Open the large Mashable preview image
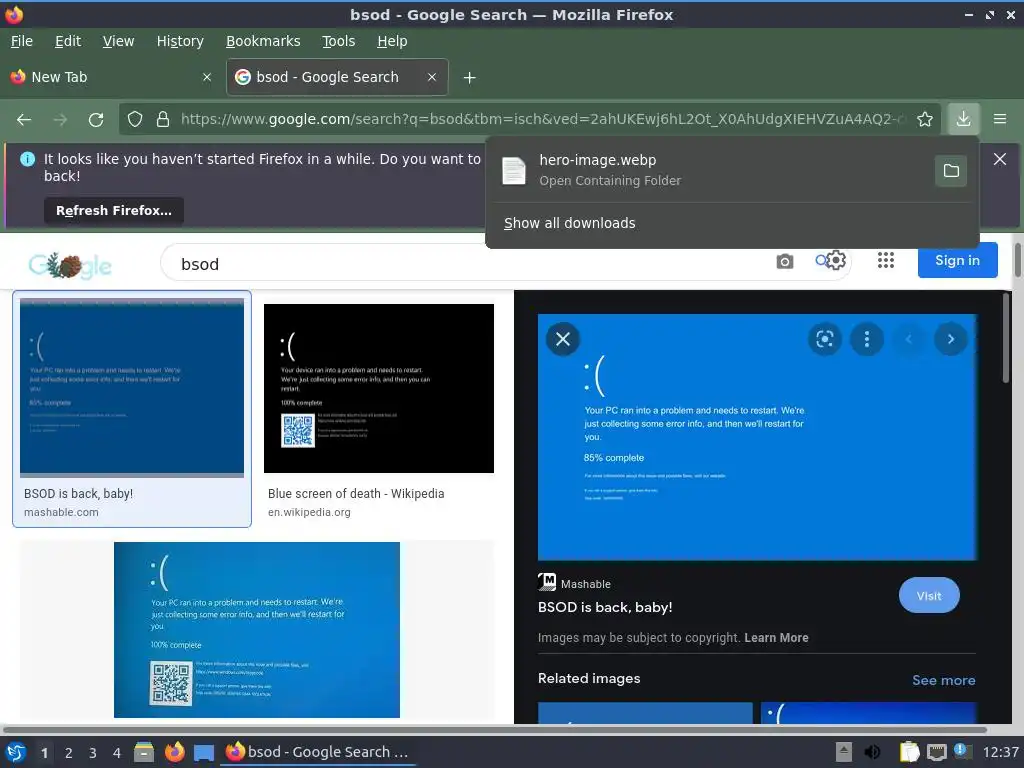The image size is (1024, 768). [757, 437]
